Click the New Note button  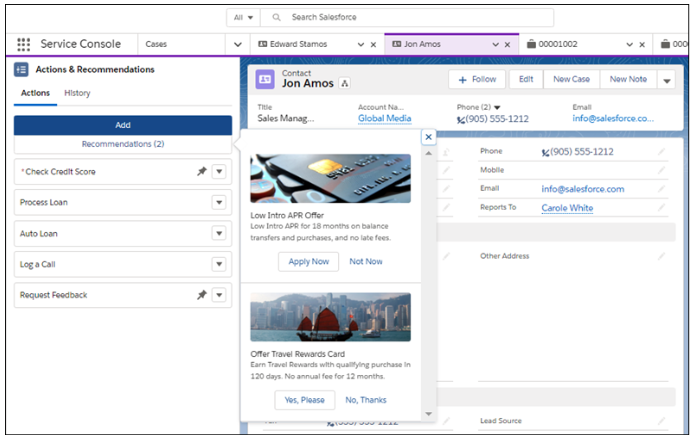pos(628,79)
